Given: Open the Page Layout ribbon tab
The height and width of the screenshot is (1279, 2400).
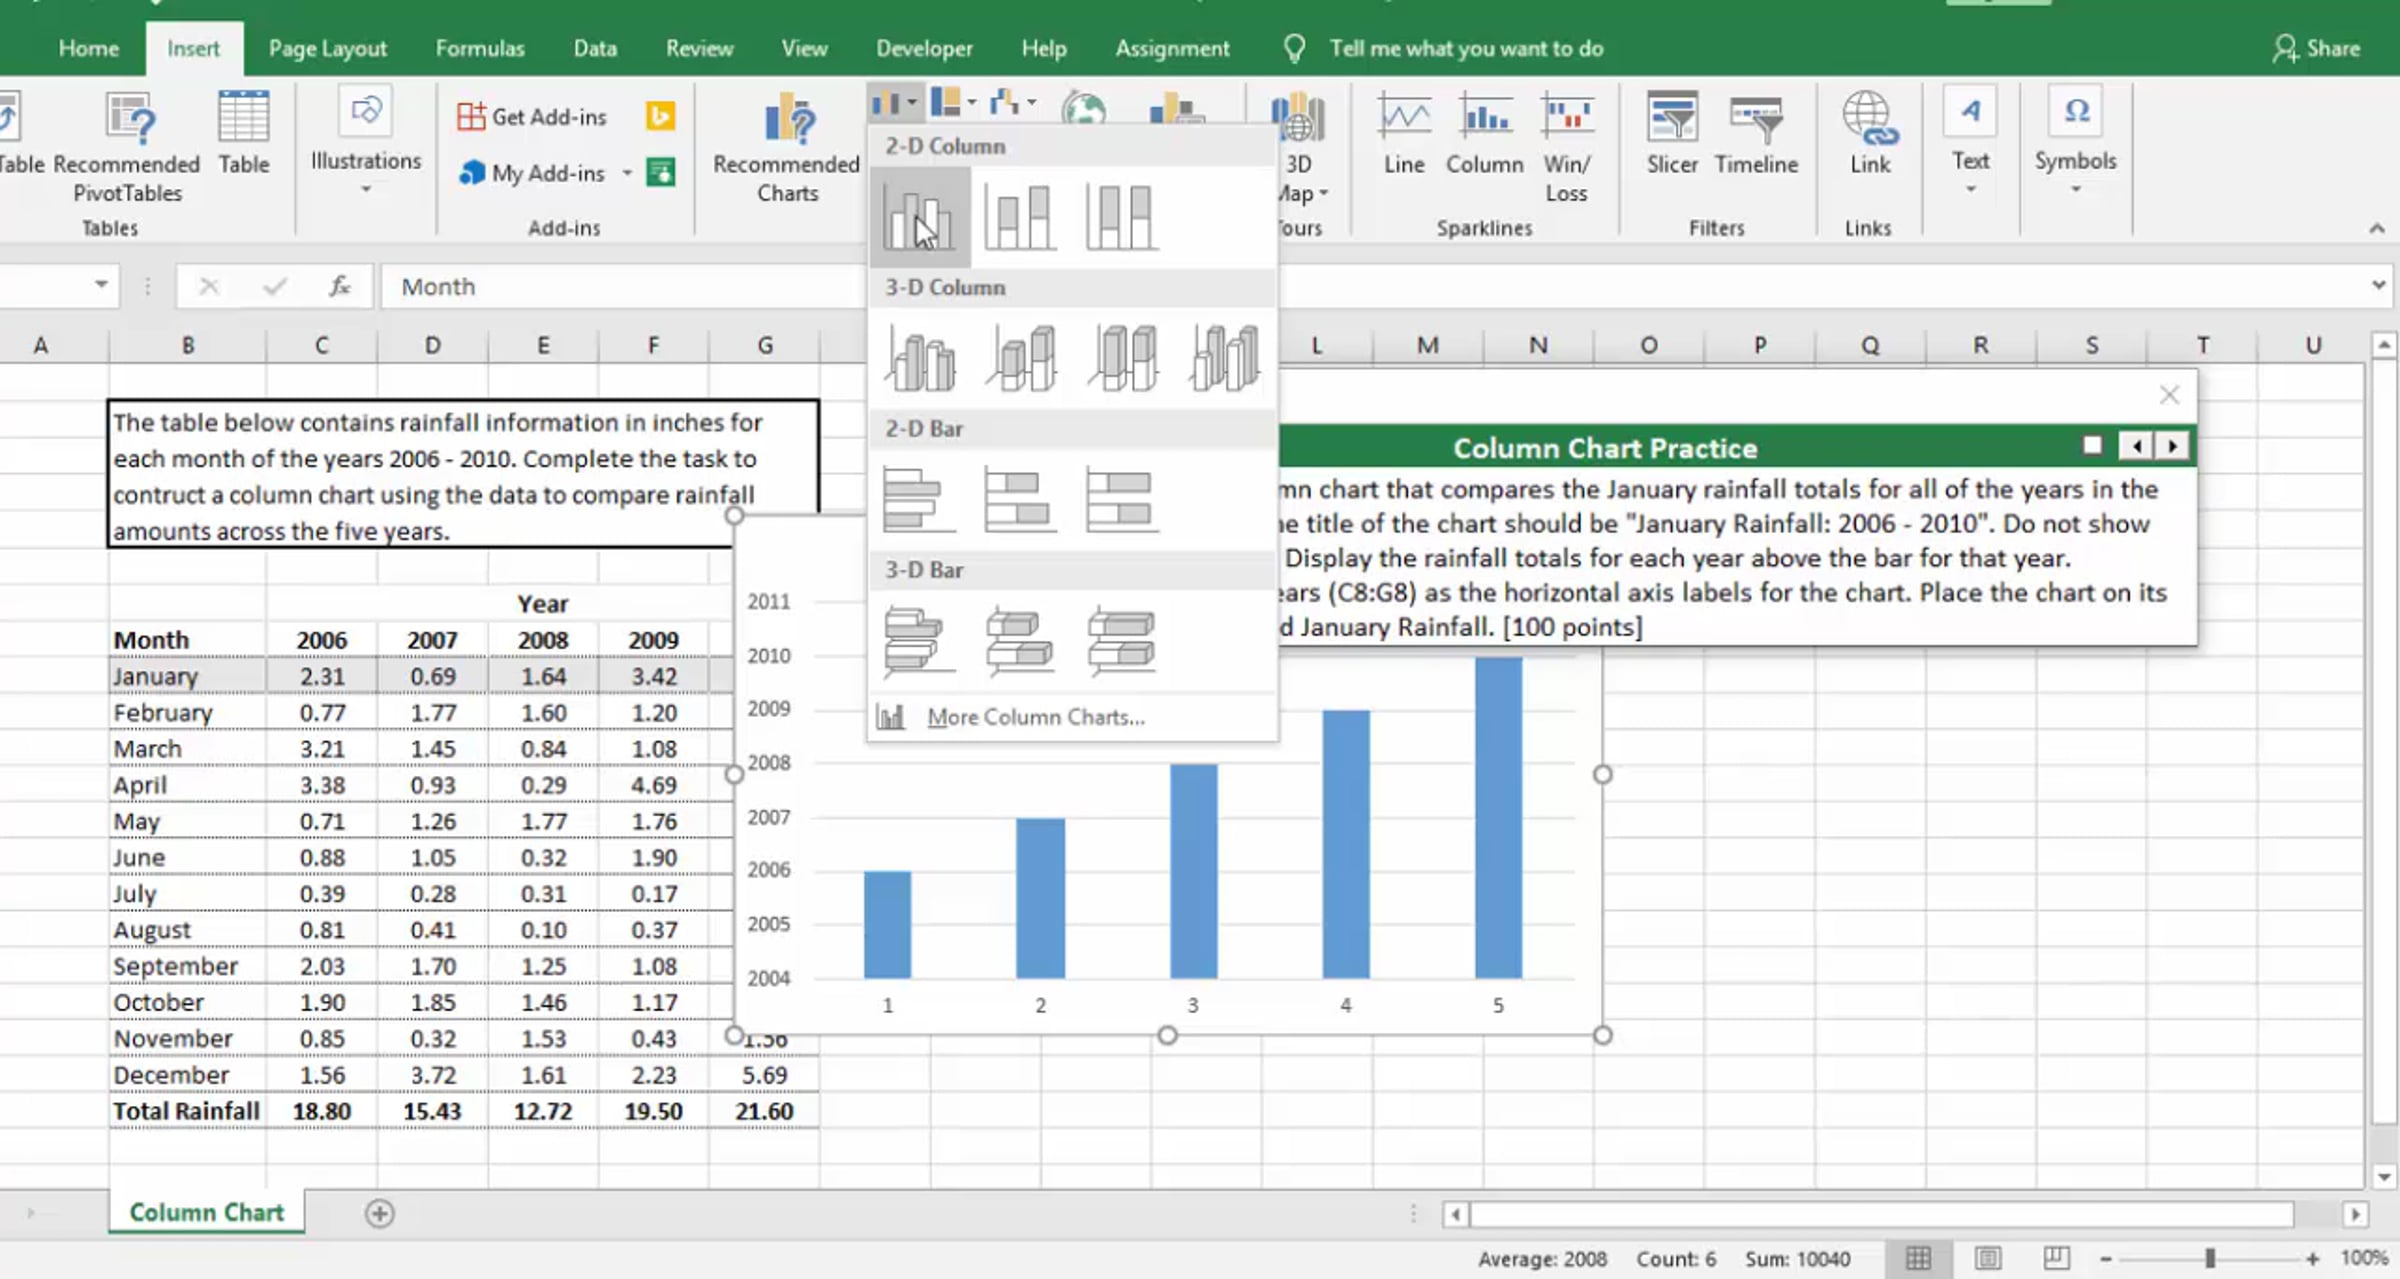Looking at the screenshot, I should [327, 48].
